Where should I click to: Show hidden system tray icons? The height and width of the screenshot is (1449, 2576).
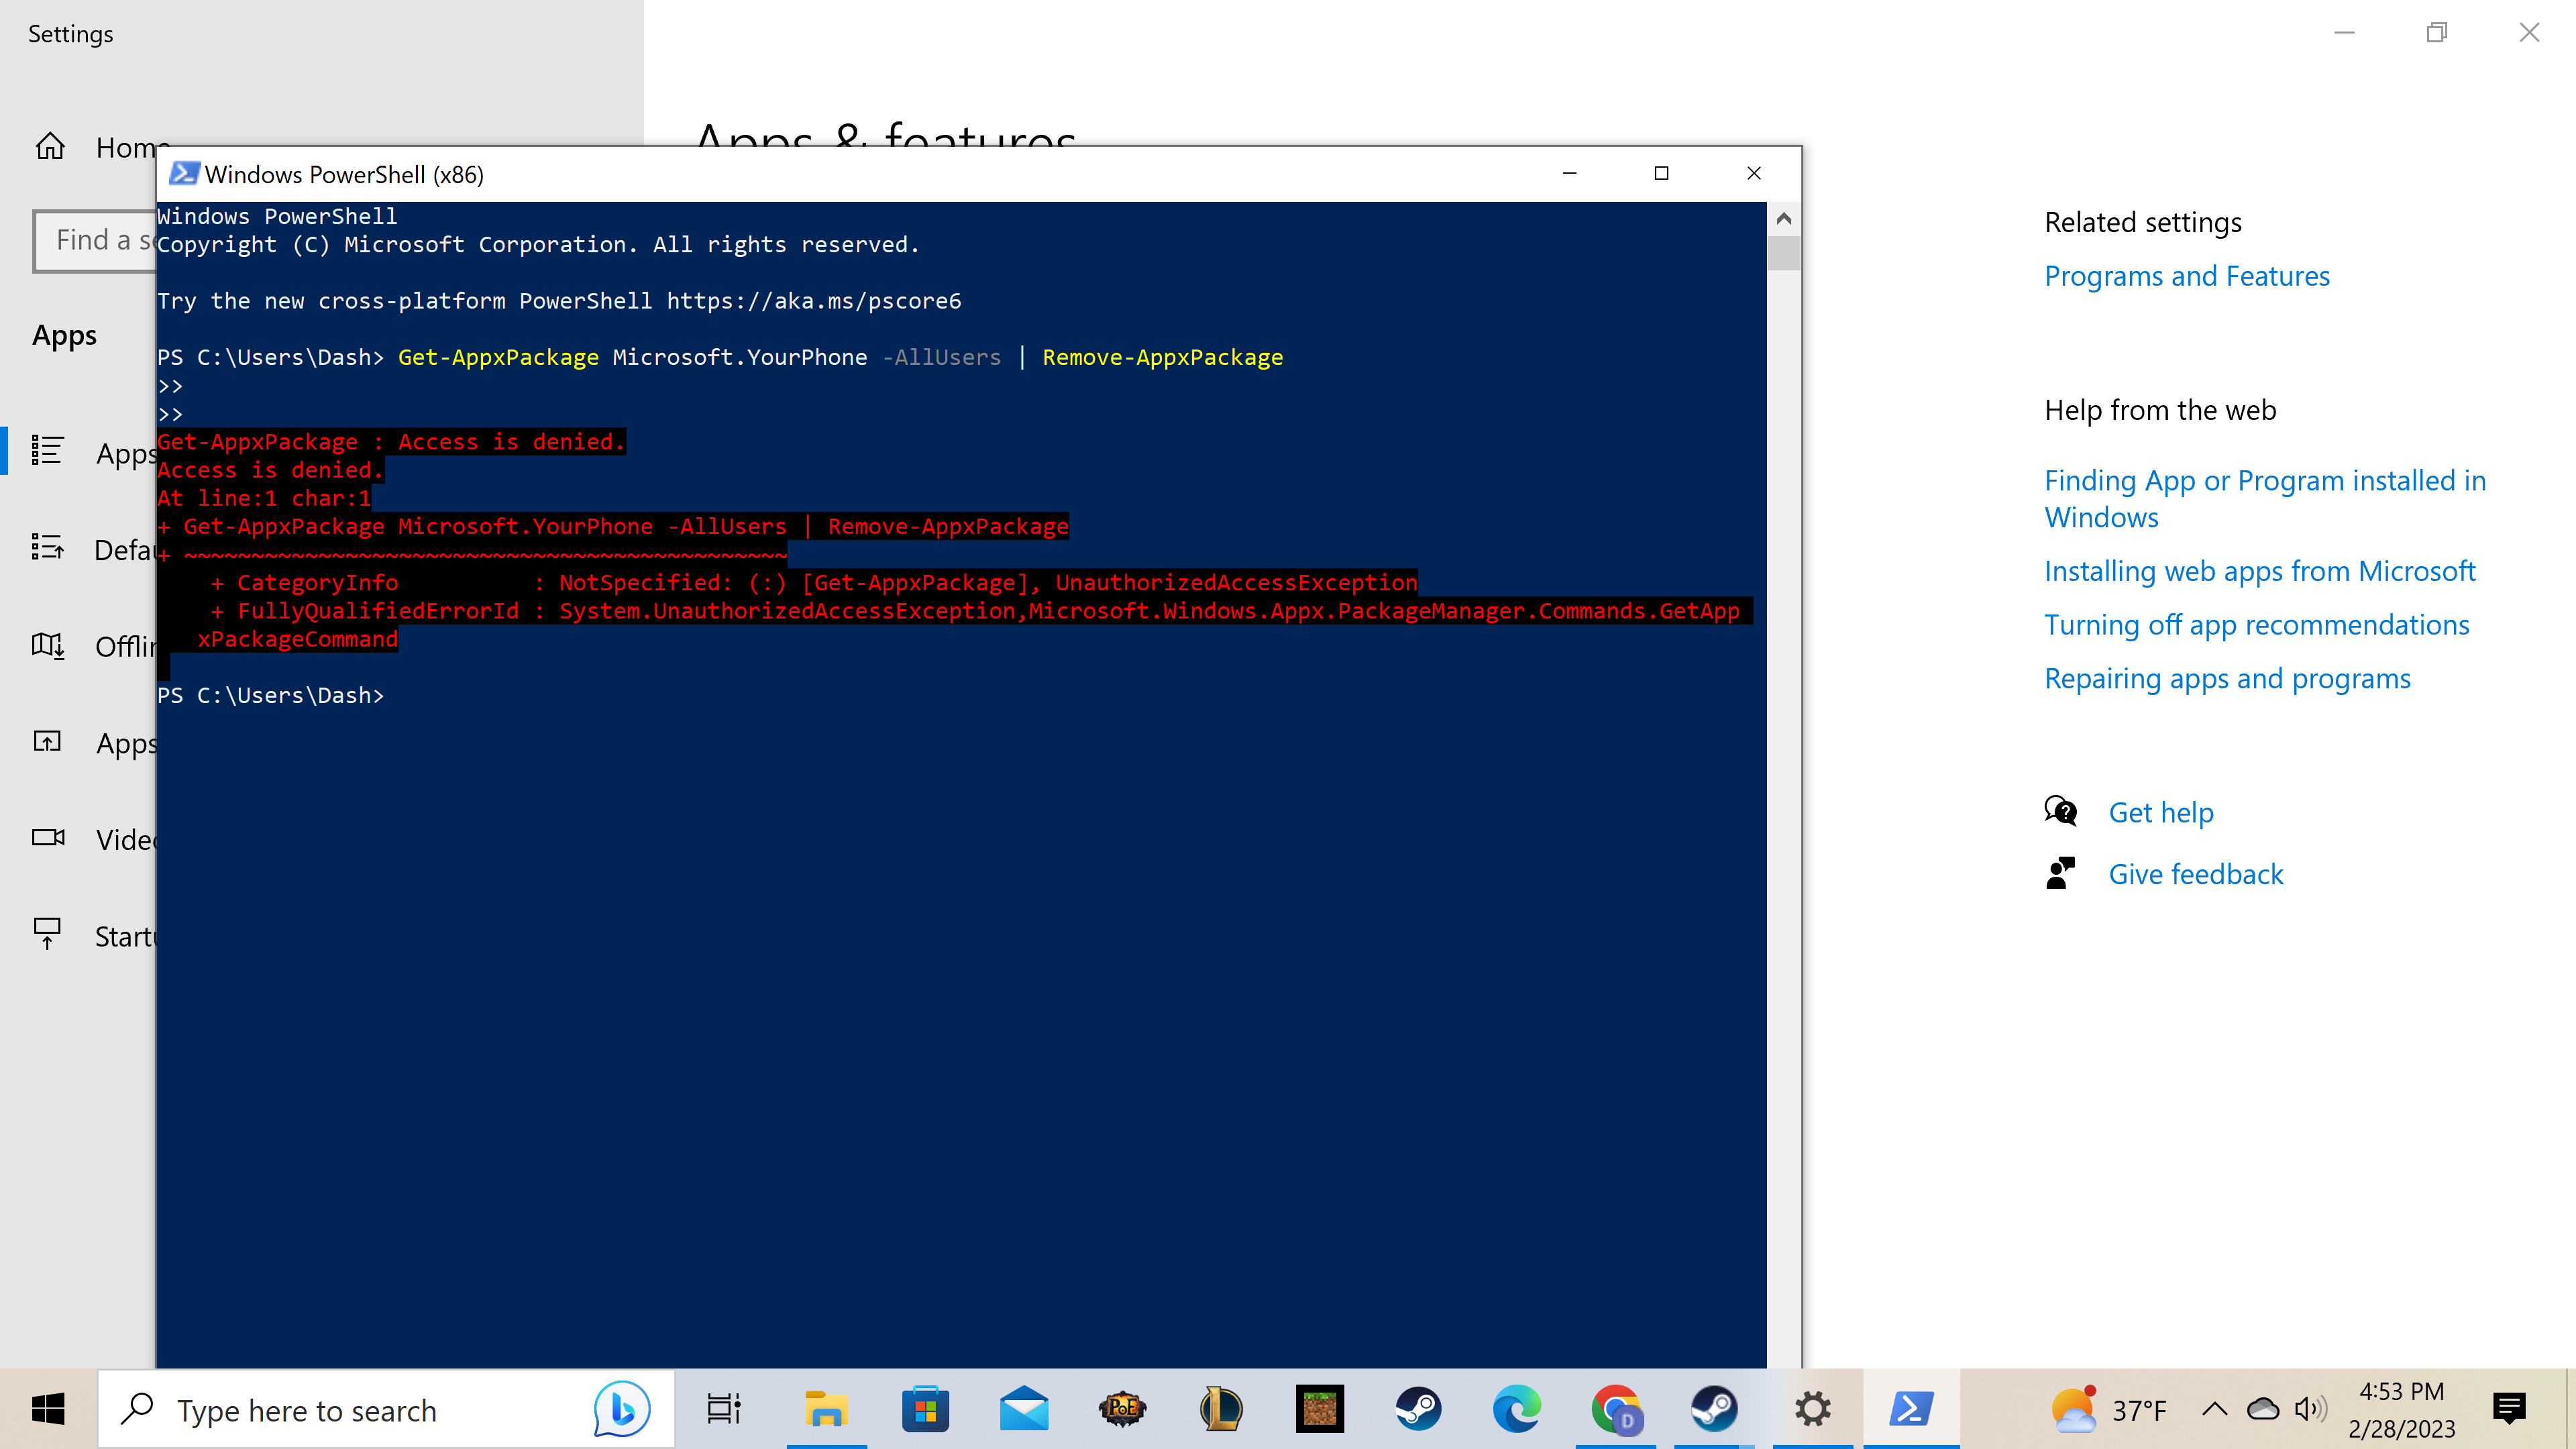pyautogui.click(x=2214, y=1410)
